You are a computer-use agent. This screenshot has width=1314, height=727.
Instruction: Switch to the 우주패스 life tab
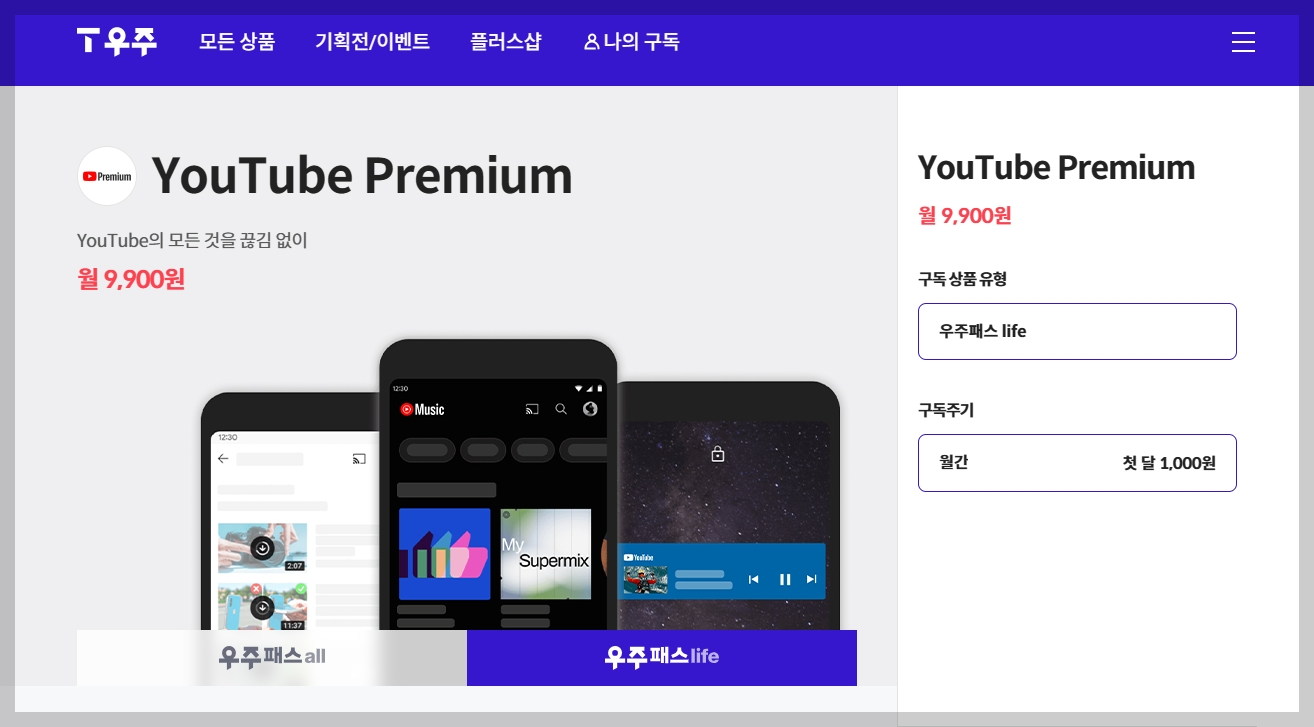[x=662, y=657]
